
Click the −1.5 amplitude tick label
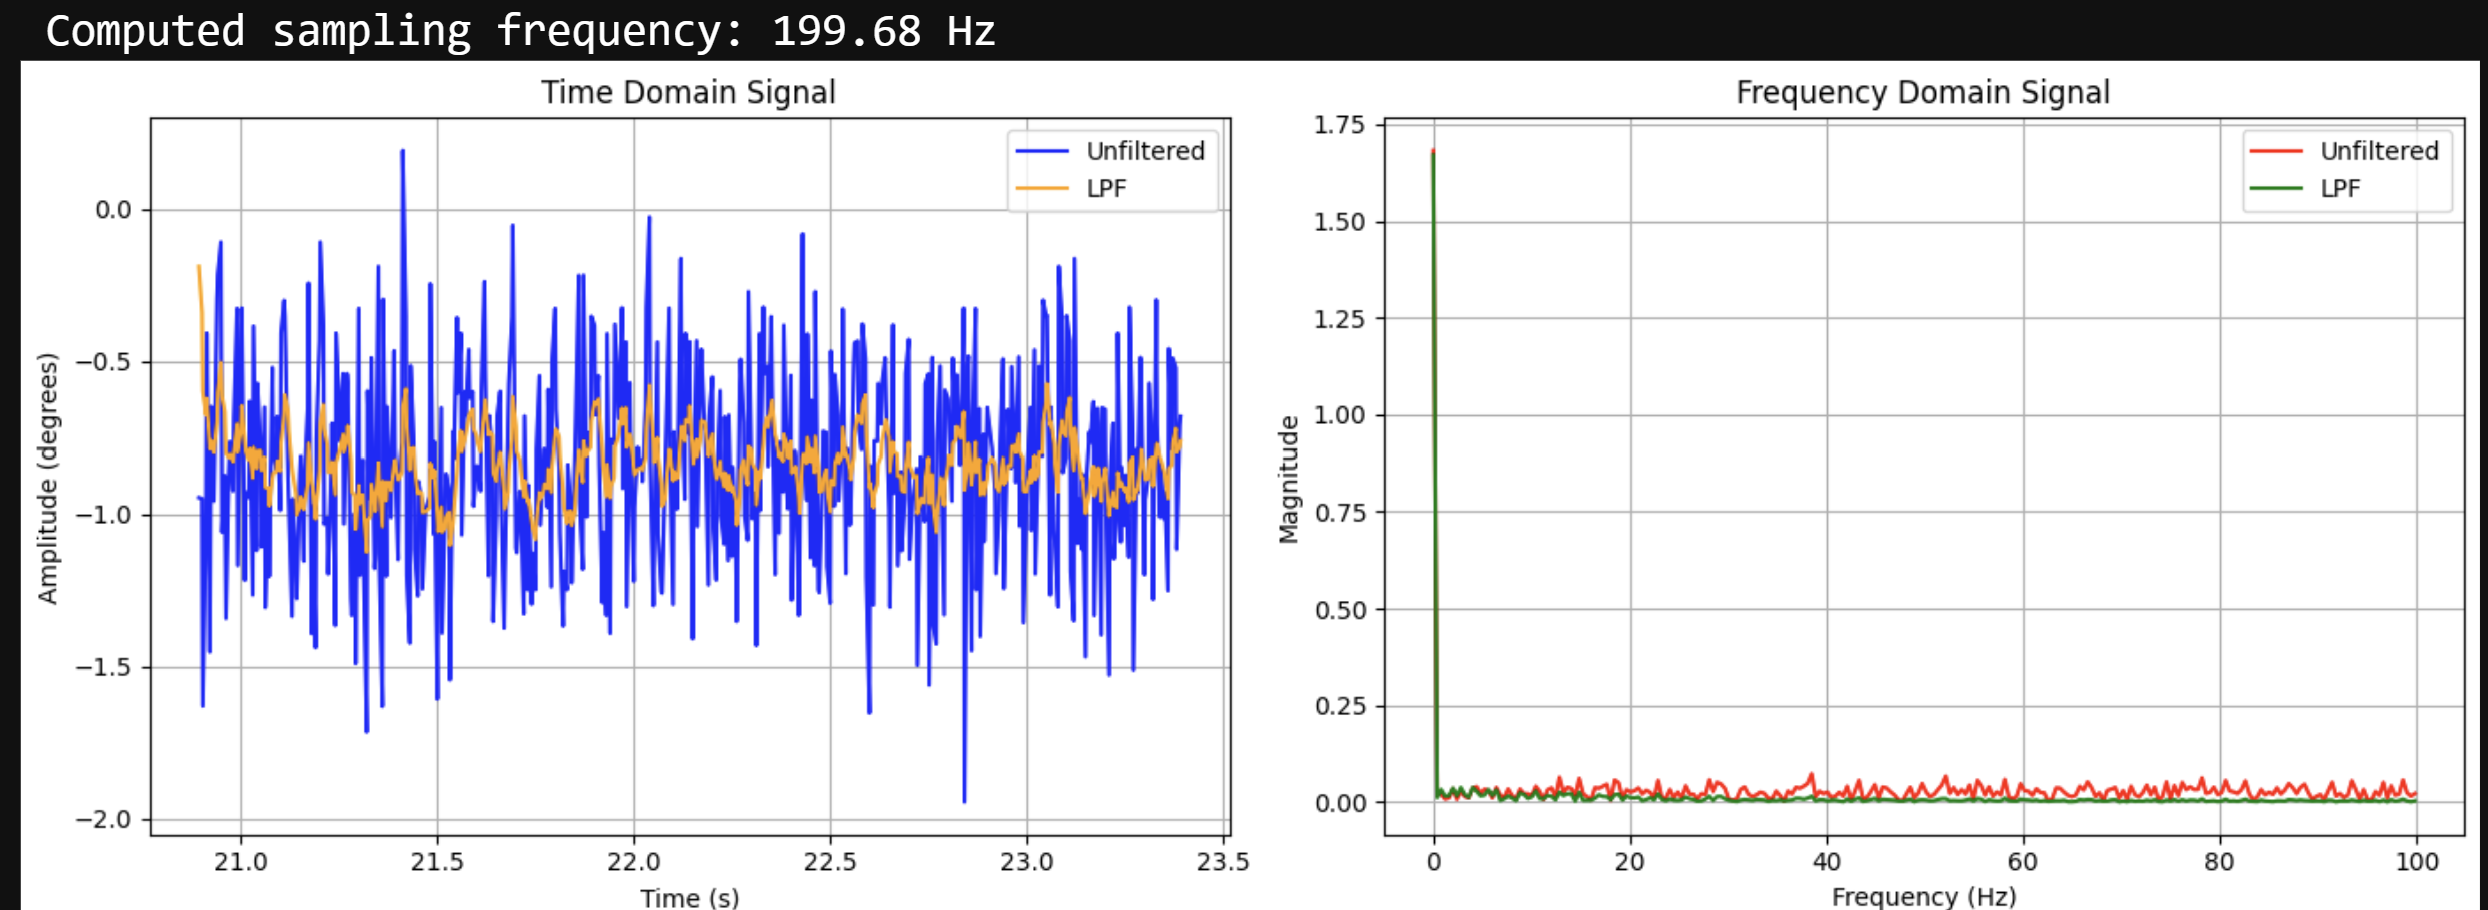pos(103,667)
